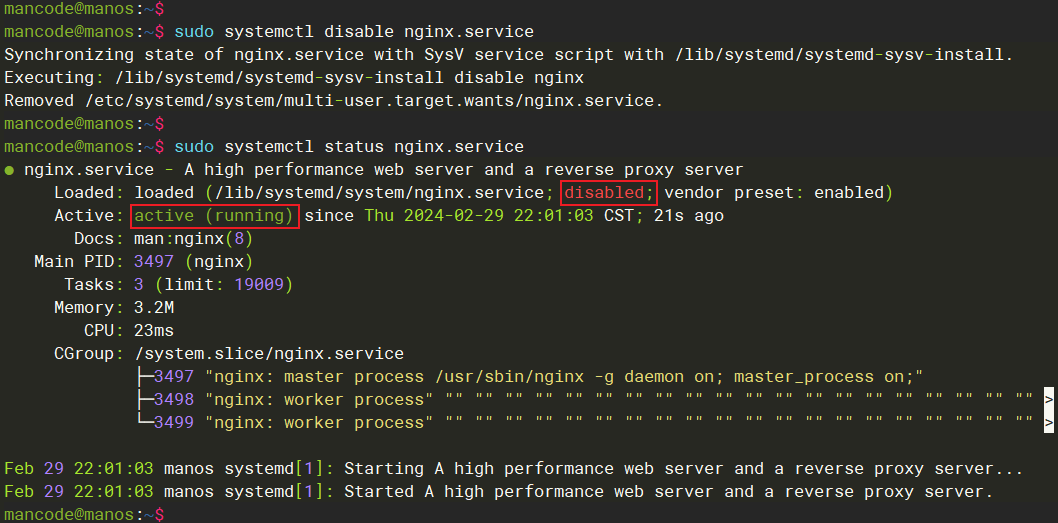The width and height of the screenshot is (1058, 523).
Task: Click the "sudo systemctl disable nginx.service" command
Action: 353,32
